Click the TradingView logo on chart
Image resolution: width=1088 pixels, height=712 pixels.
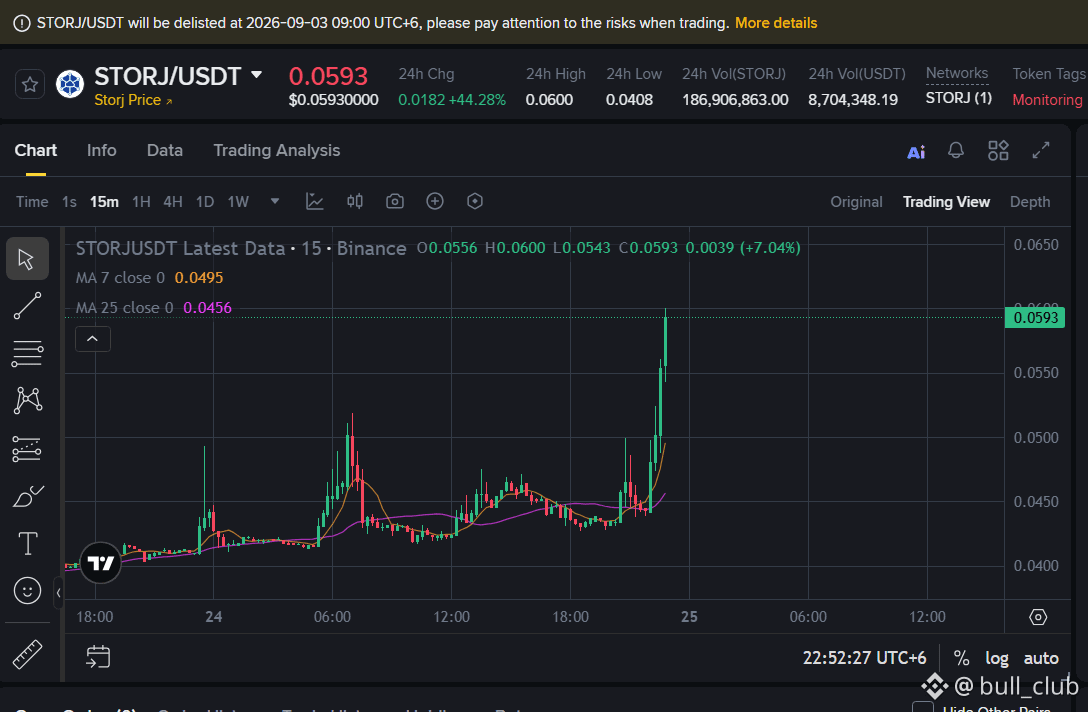(x=101, y=563)
